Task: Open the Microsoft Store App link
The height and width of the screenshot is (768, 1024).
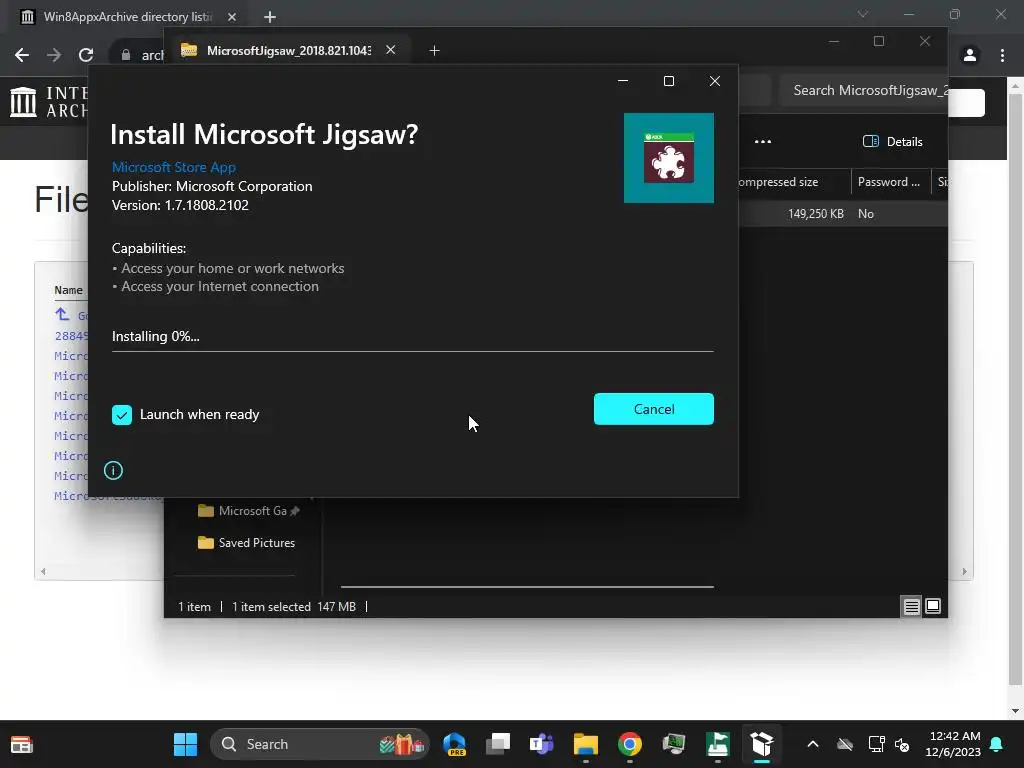Action: point(174,167)
